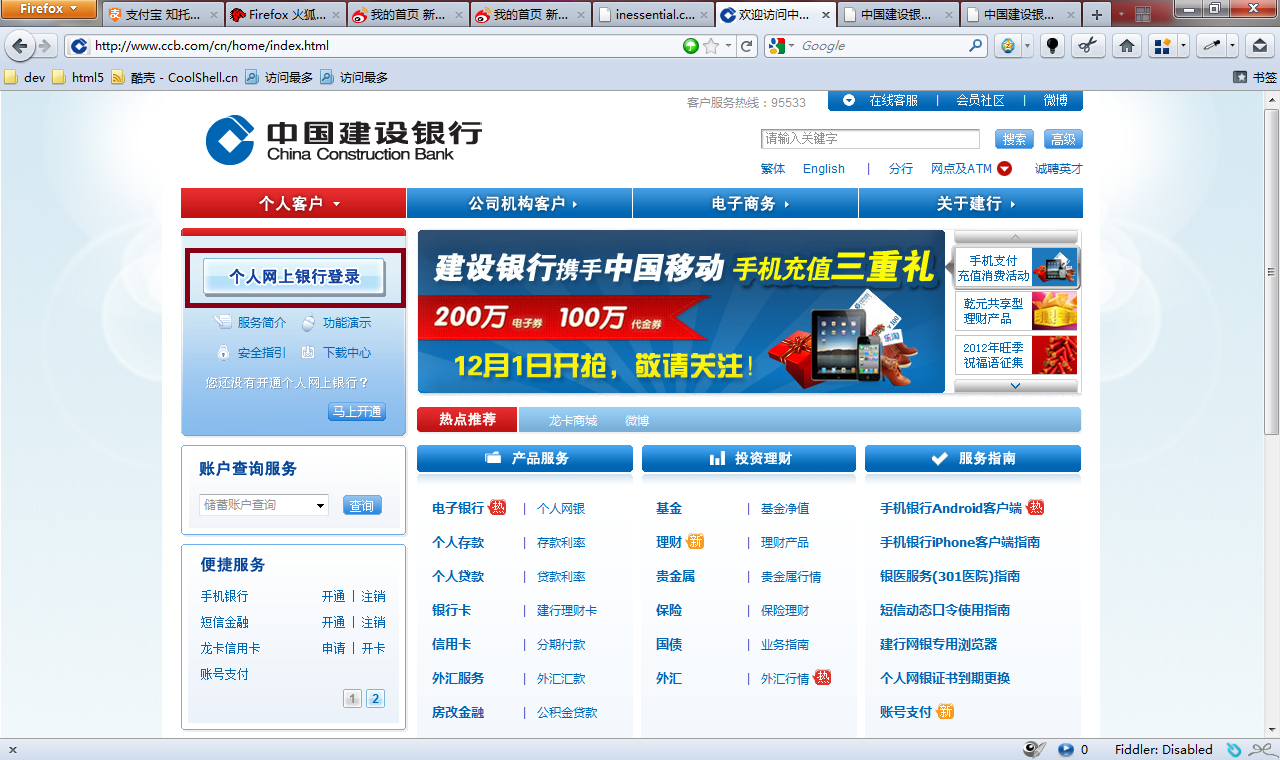Screen dimensions: 1280x760
Task: Click the blue play icon in the status bar
Action: click(1066, 749)
